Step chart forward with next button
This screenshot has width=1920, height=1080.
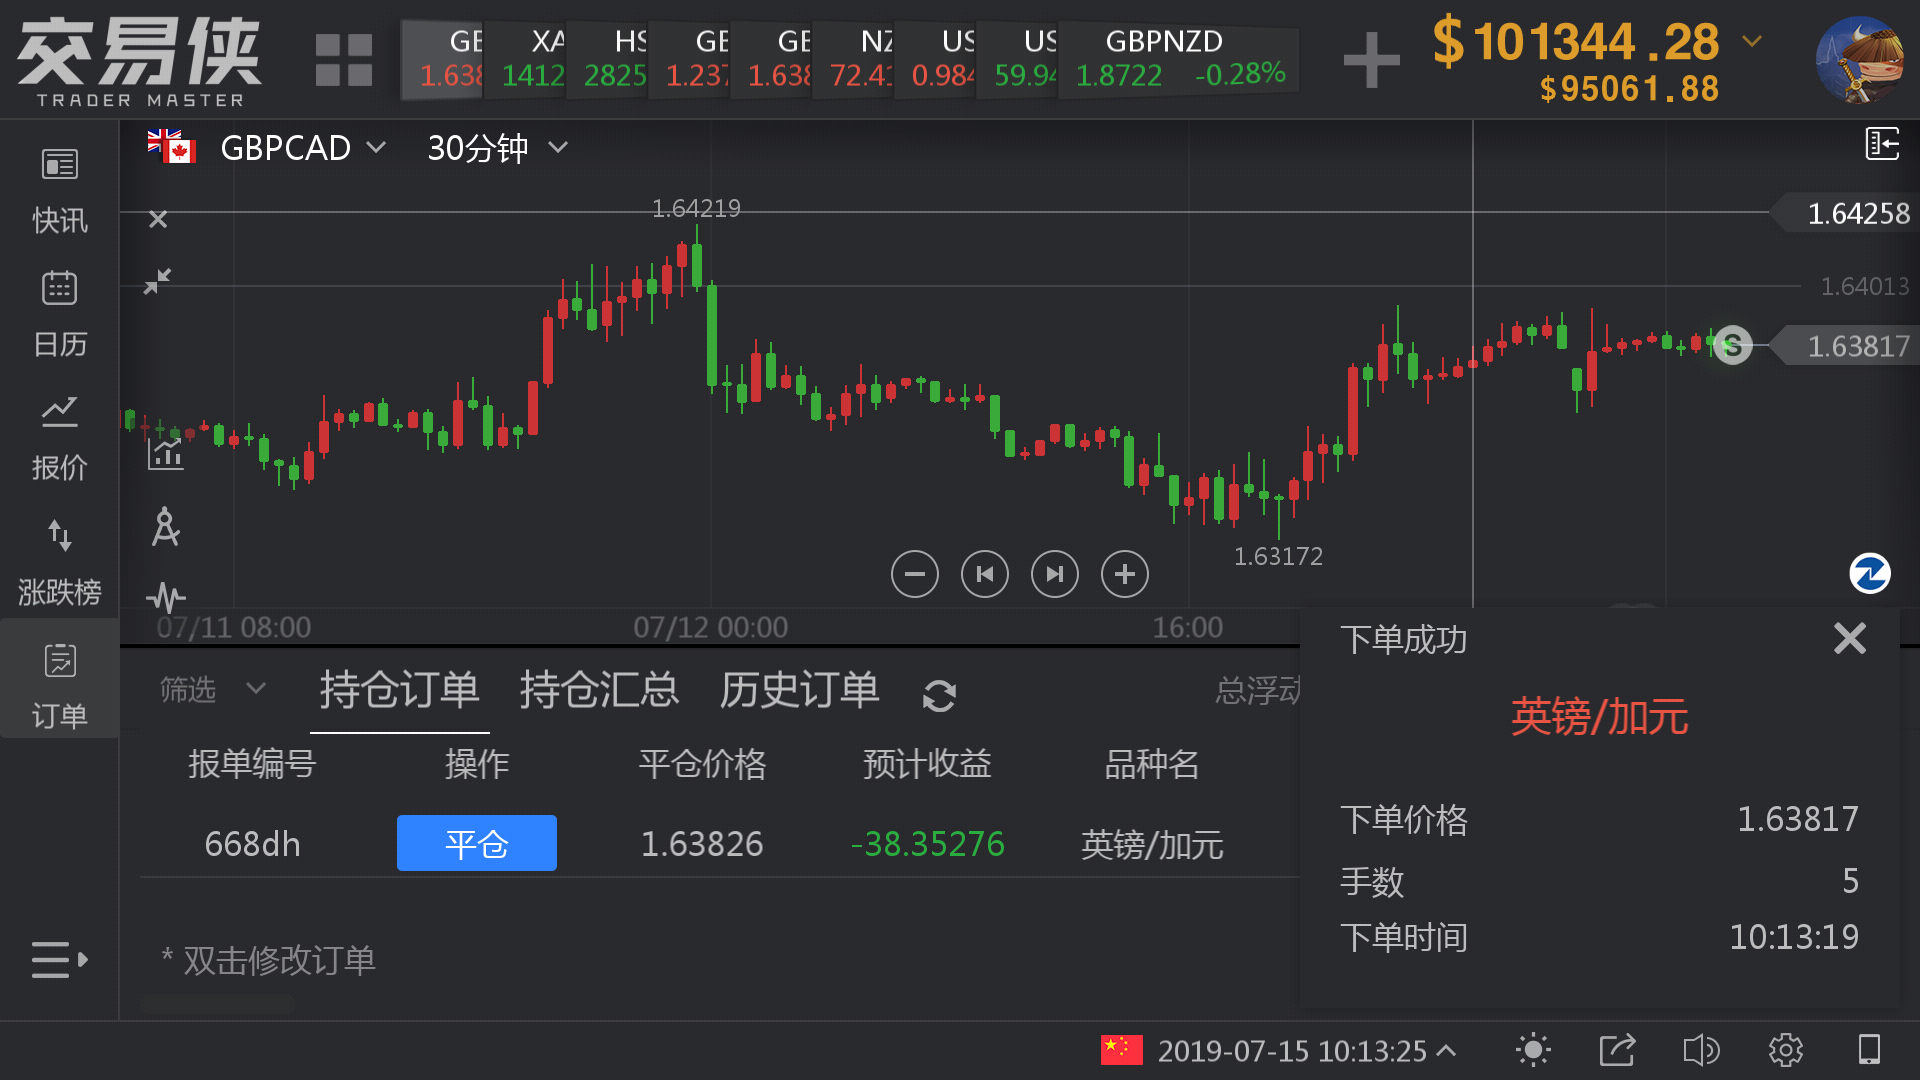tap(1054, 574)
